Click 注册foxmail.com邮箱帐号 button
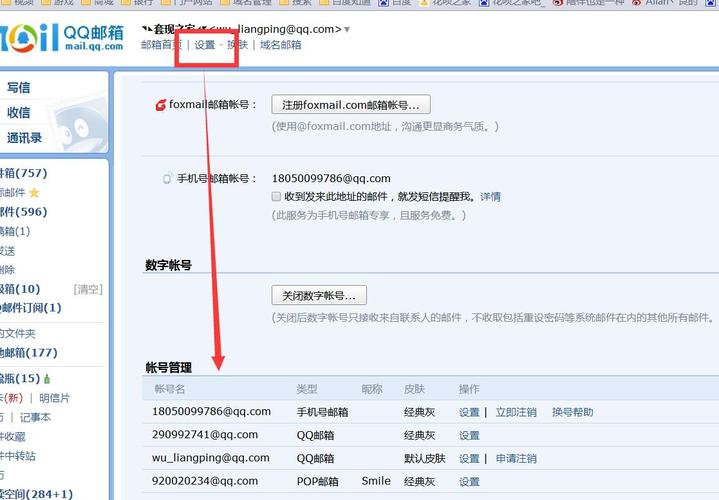The height and width of the screenshot is (500, 719). [x=351, y=105]
